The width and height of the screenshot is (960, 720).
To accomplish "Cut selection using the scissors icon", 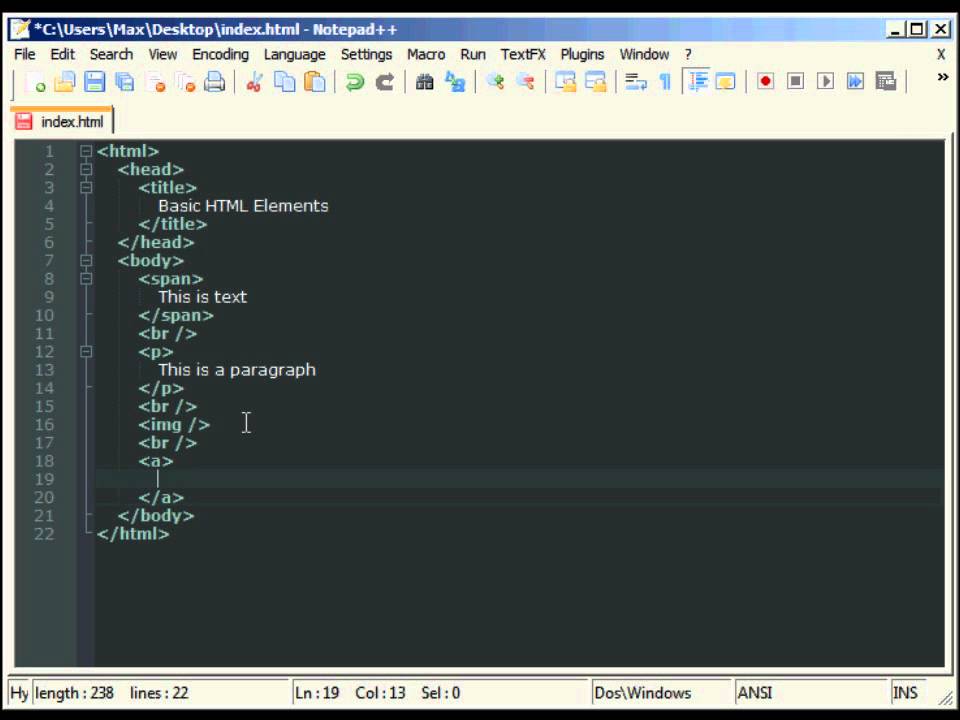I will [255, 82].
